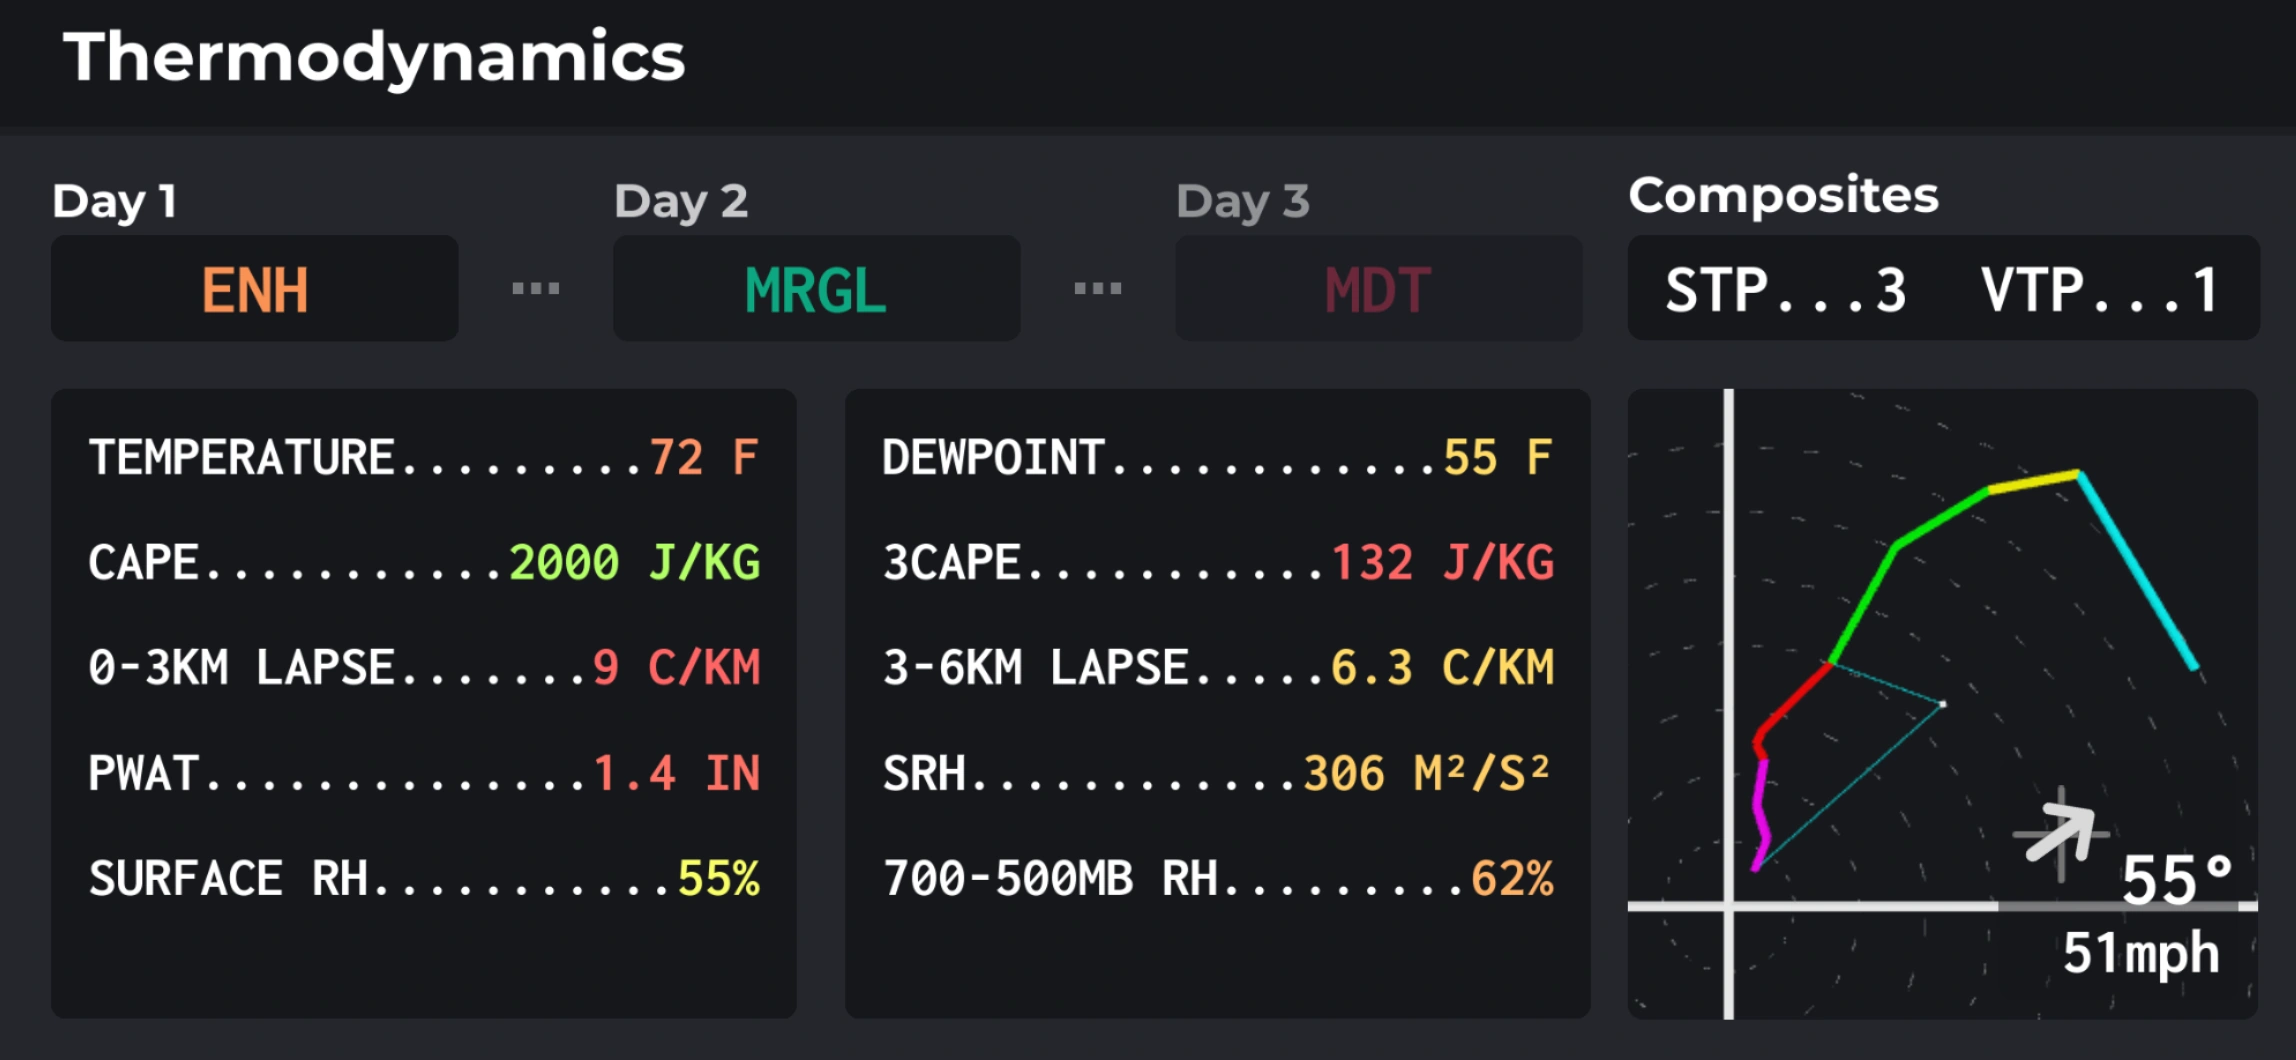
Task: Select the Day 1 ENH outlook
Action: pyautogui.click(x=255, y=289)
